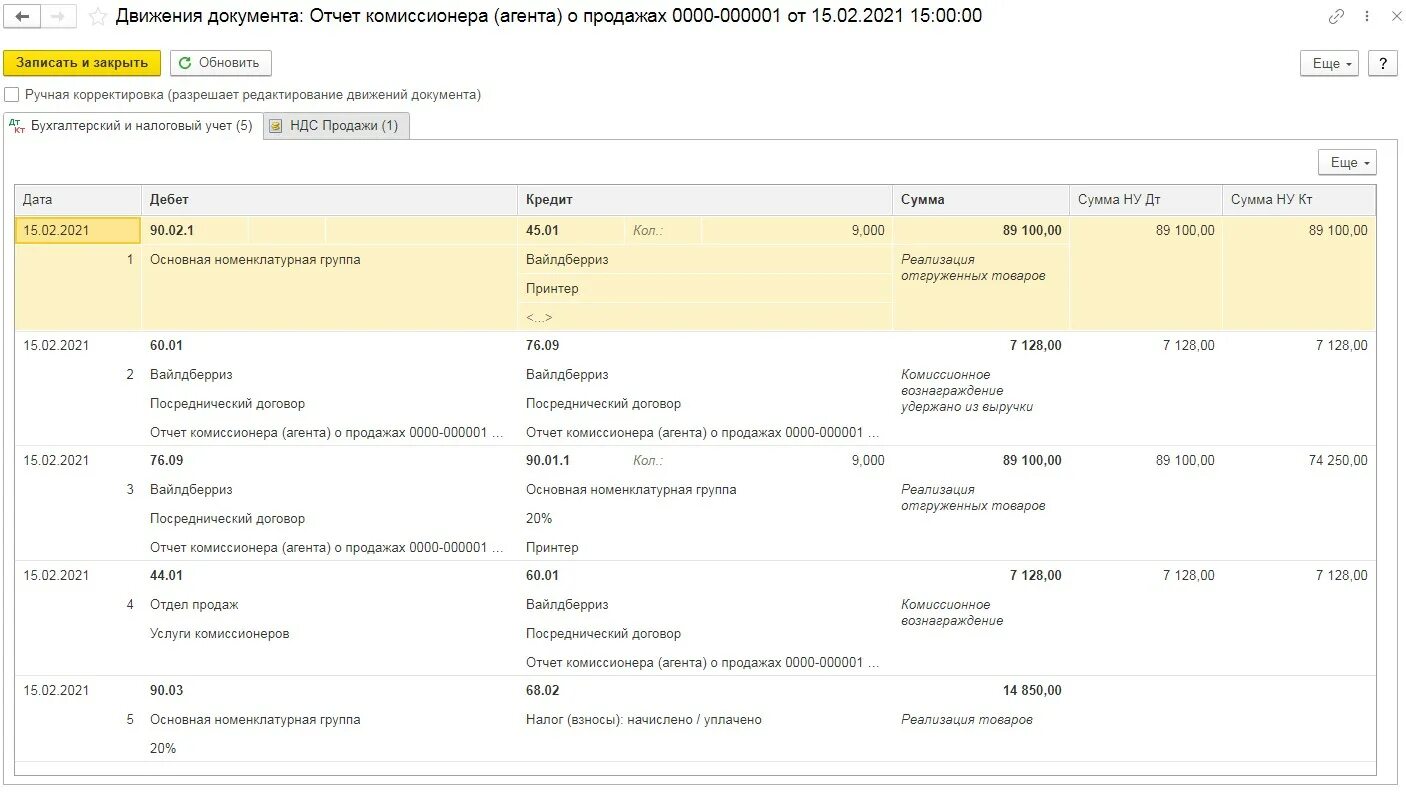The image size is (1406, 792).
Task: Open the table's Еще dropdown menu
Action: coord(1347,162)
